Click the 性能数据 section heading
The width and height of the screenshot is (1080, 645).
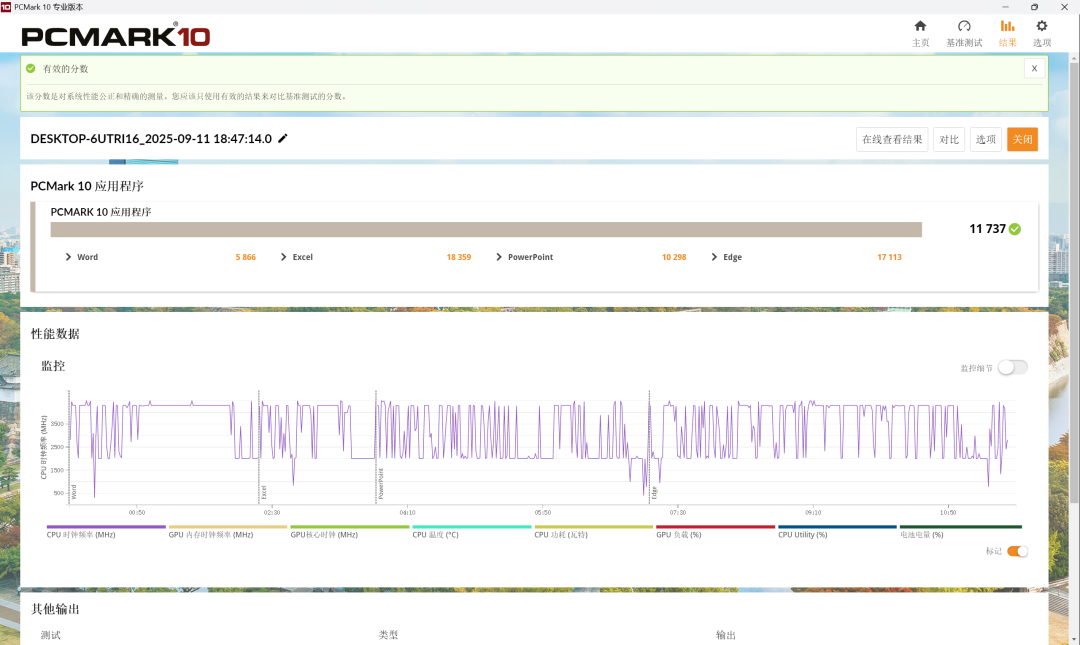click(x=55, y=334)
